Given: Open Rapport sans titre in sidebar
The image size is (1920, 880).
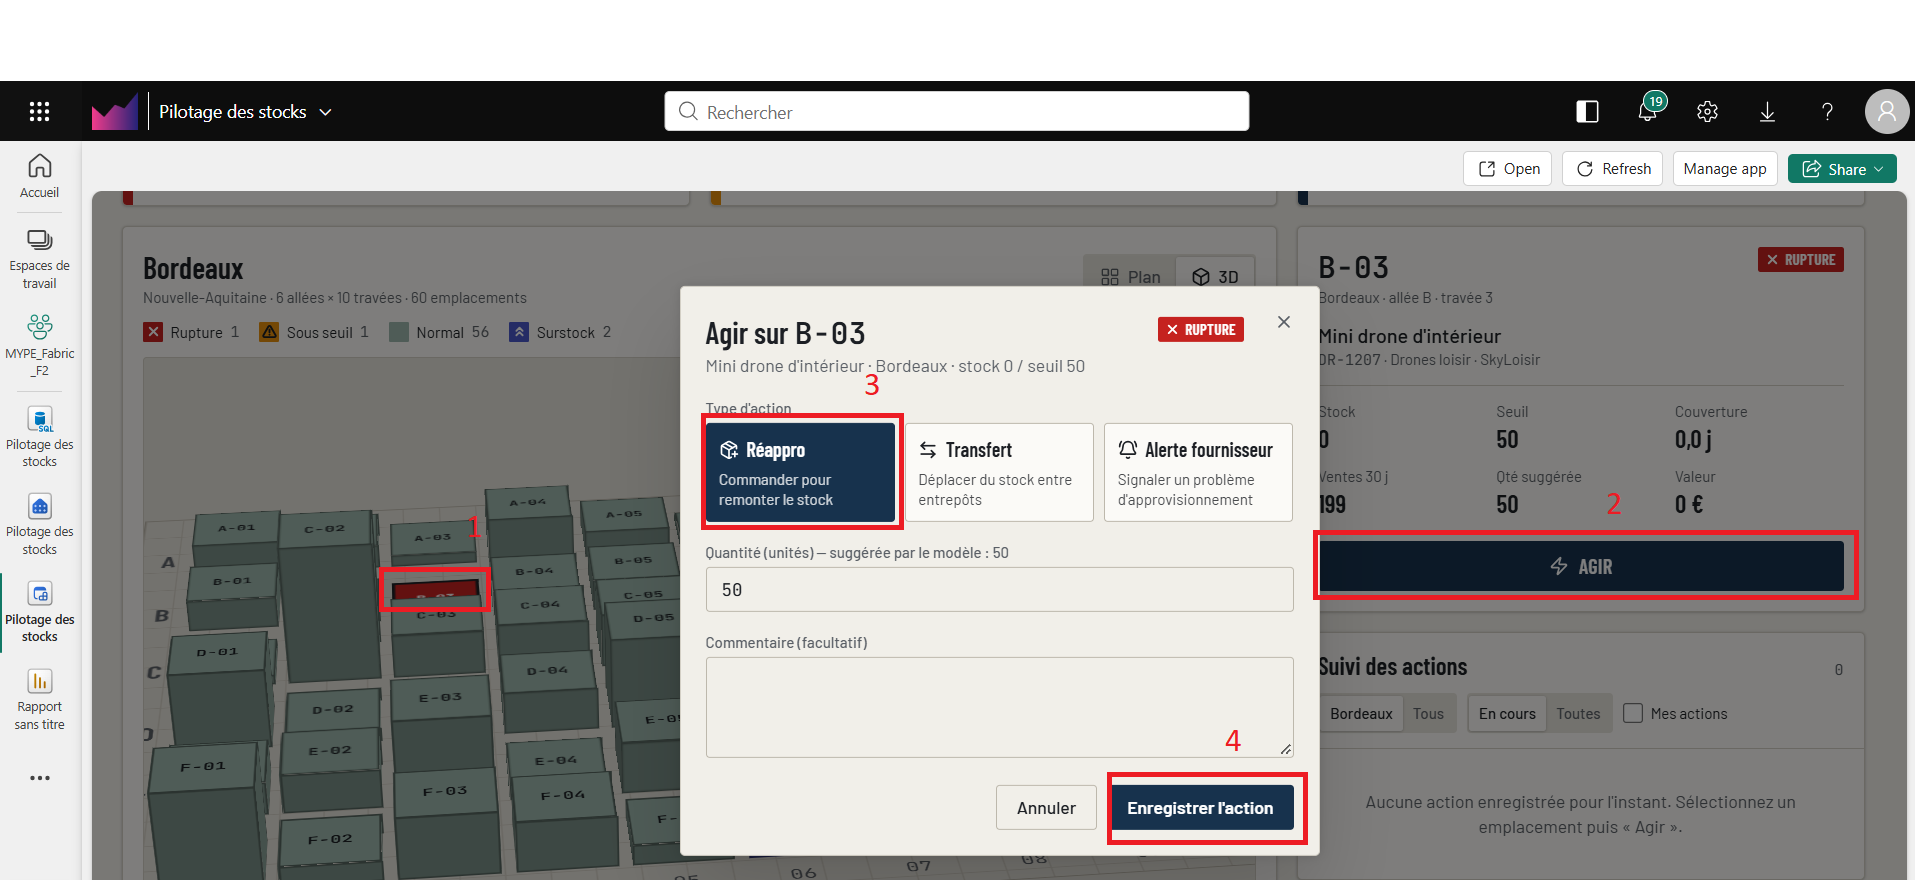Looking at the screenshot, I should click(x=40, y=700).
